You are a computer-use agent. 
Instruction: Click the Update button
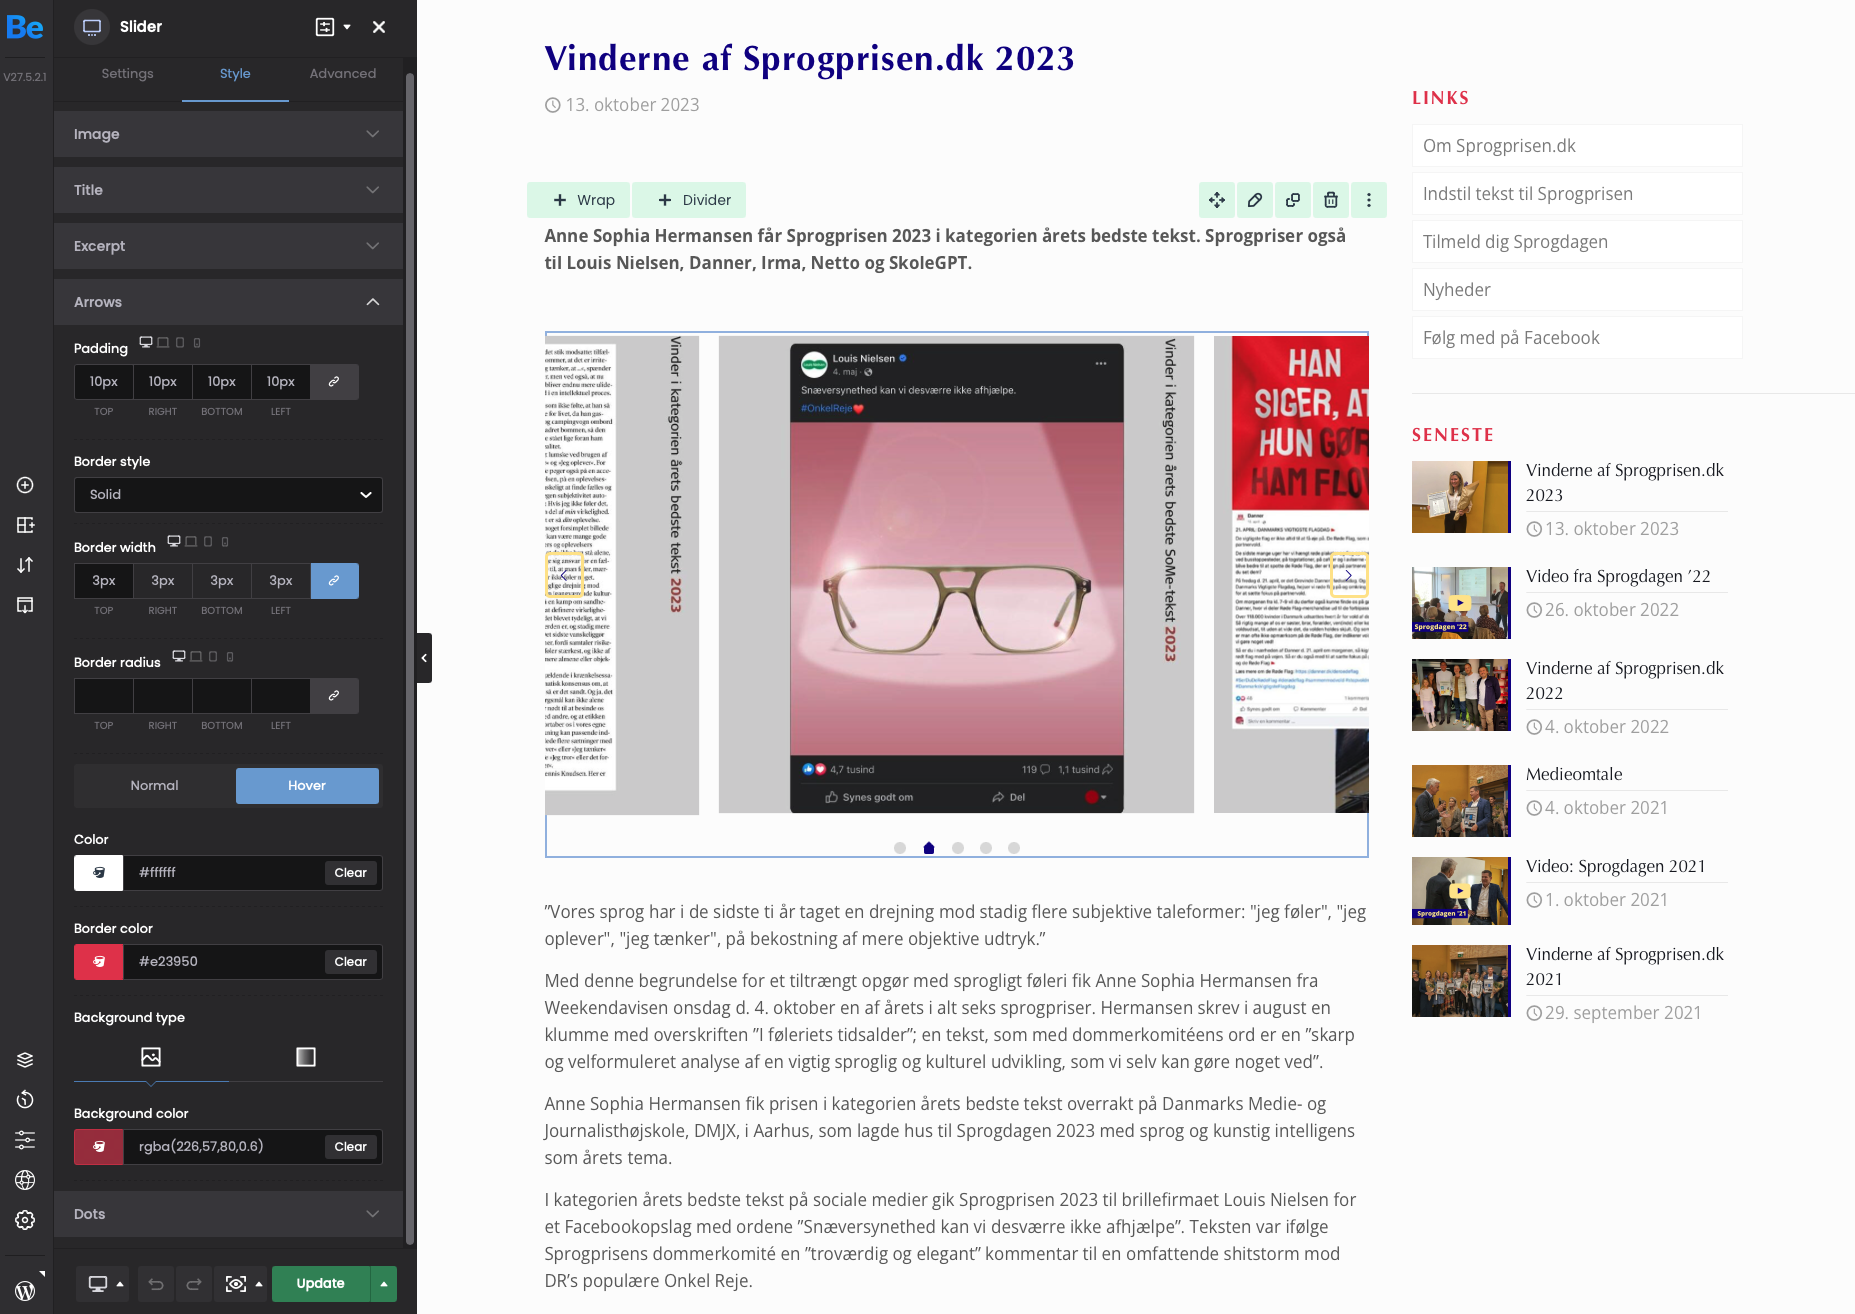pos(320,1284)
